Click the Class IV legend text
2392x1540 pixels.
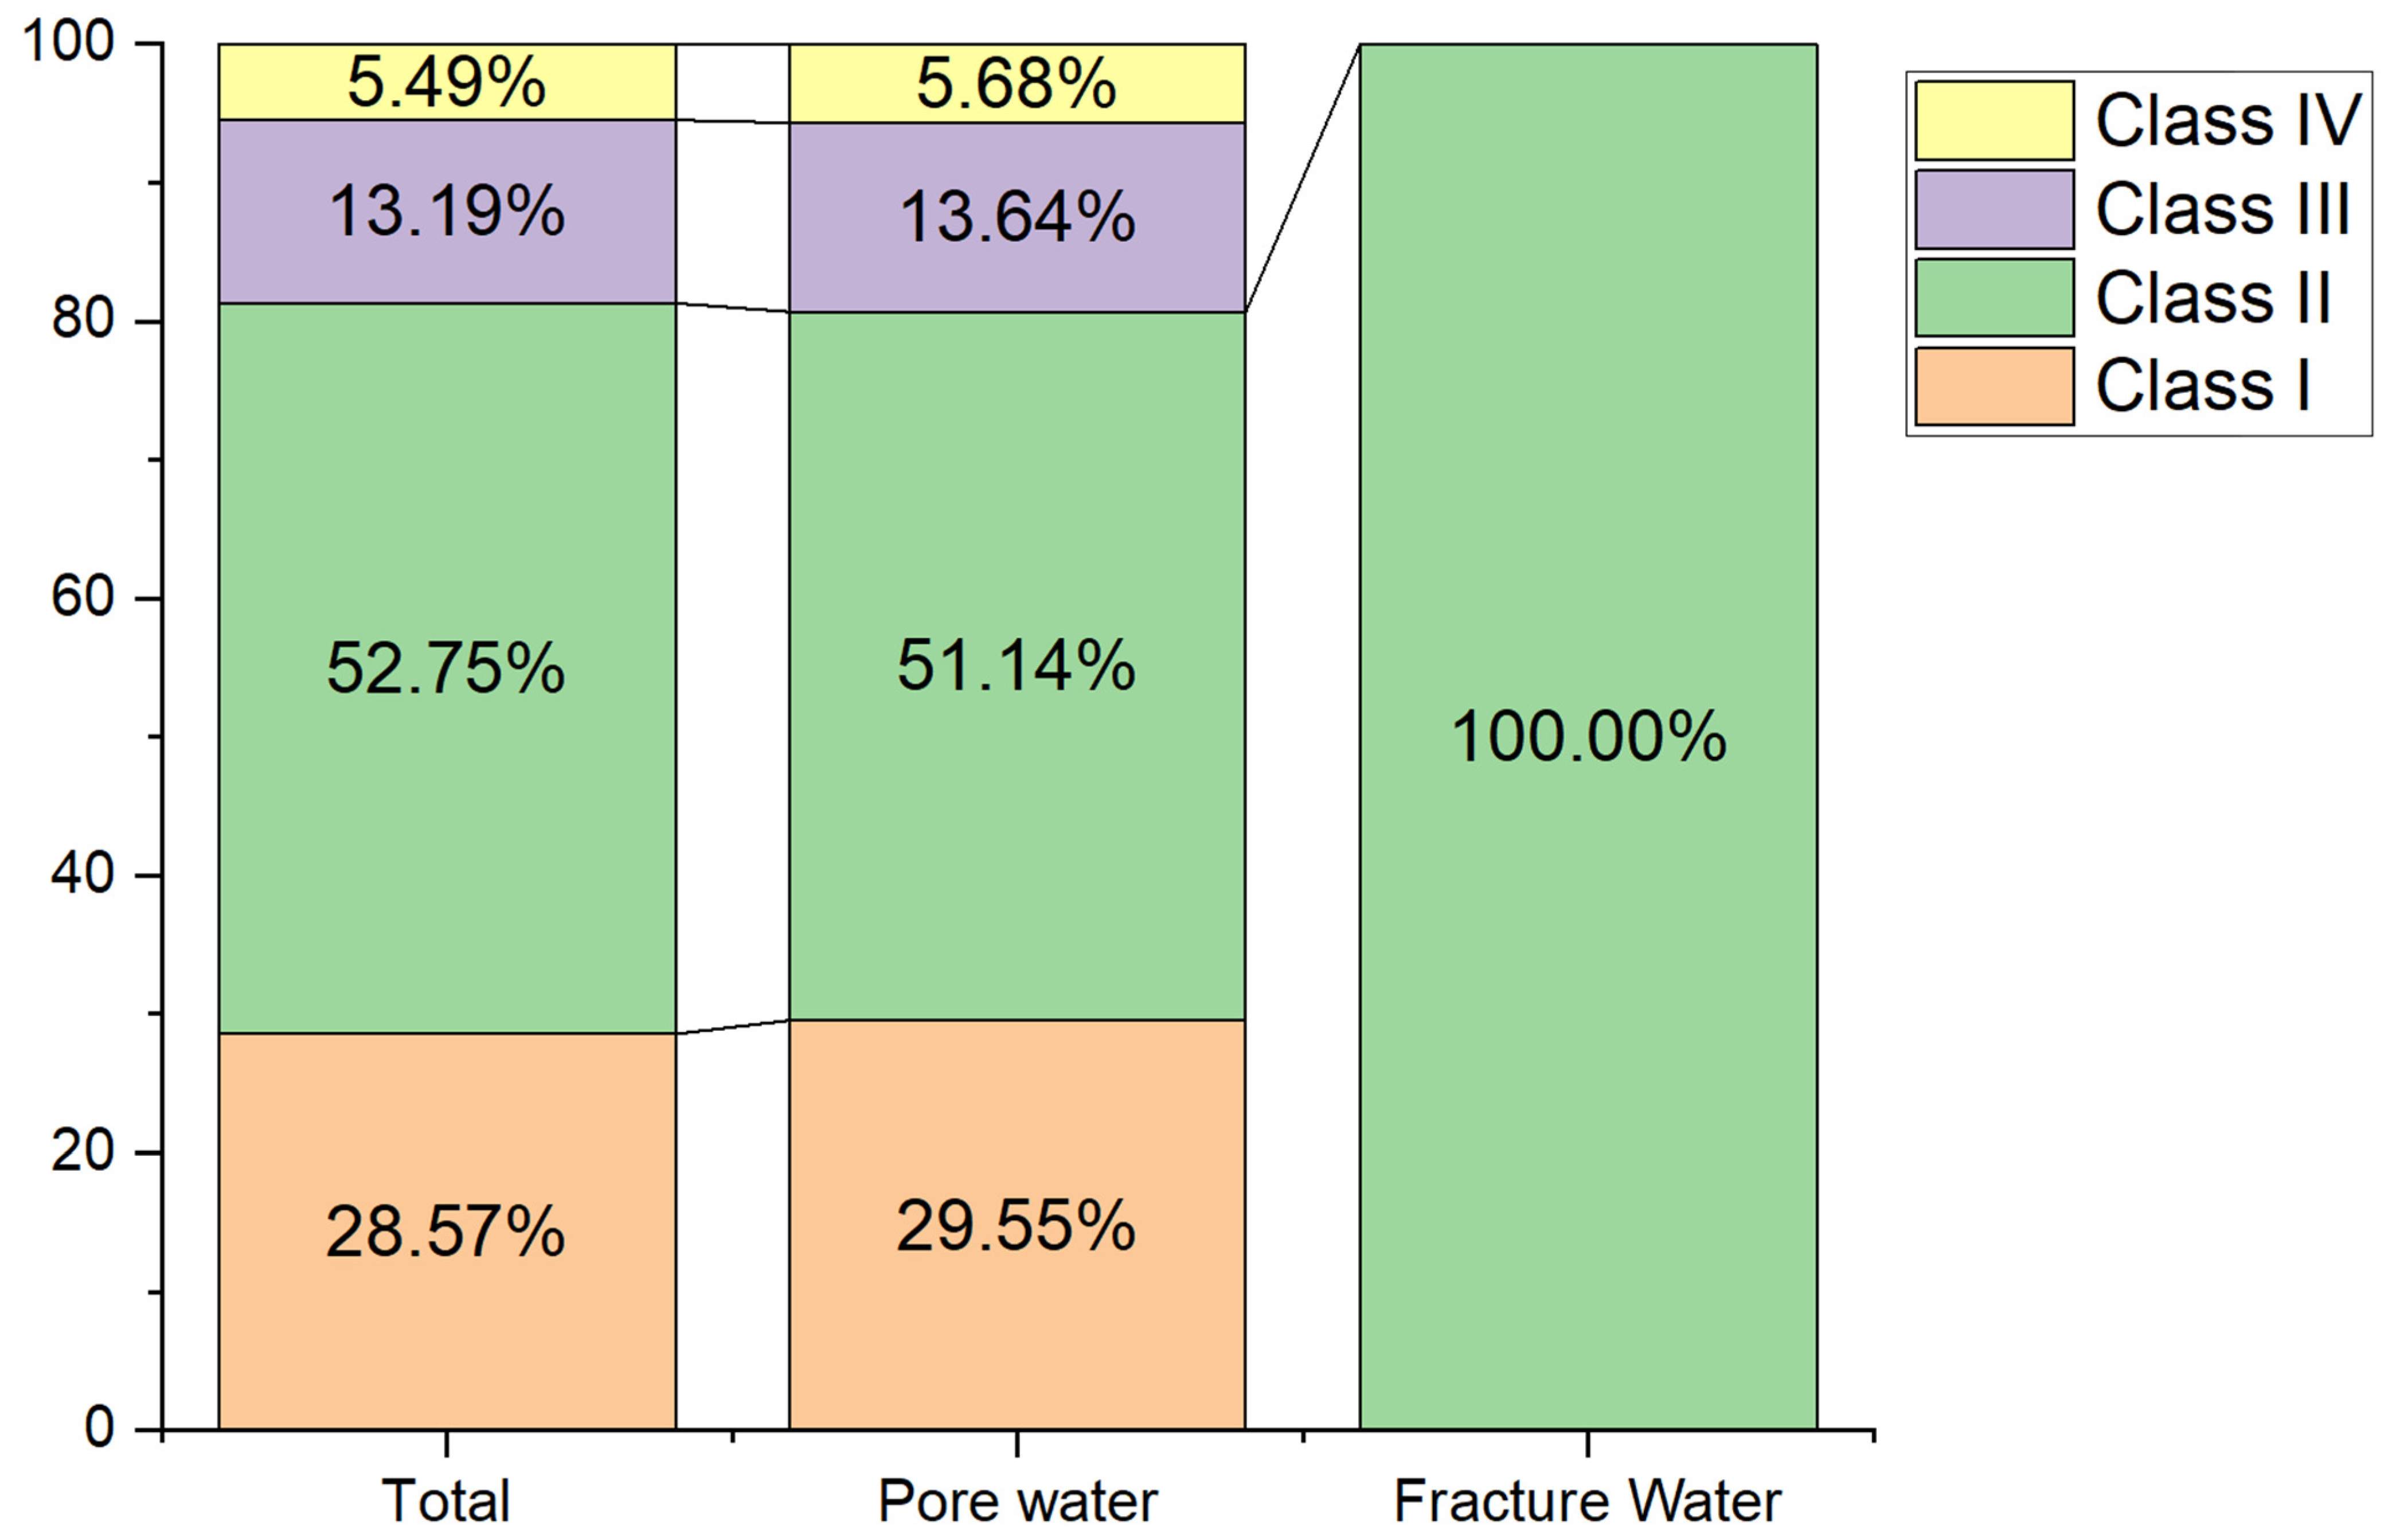tap(2228, 121)
